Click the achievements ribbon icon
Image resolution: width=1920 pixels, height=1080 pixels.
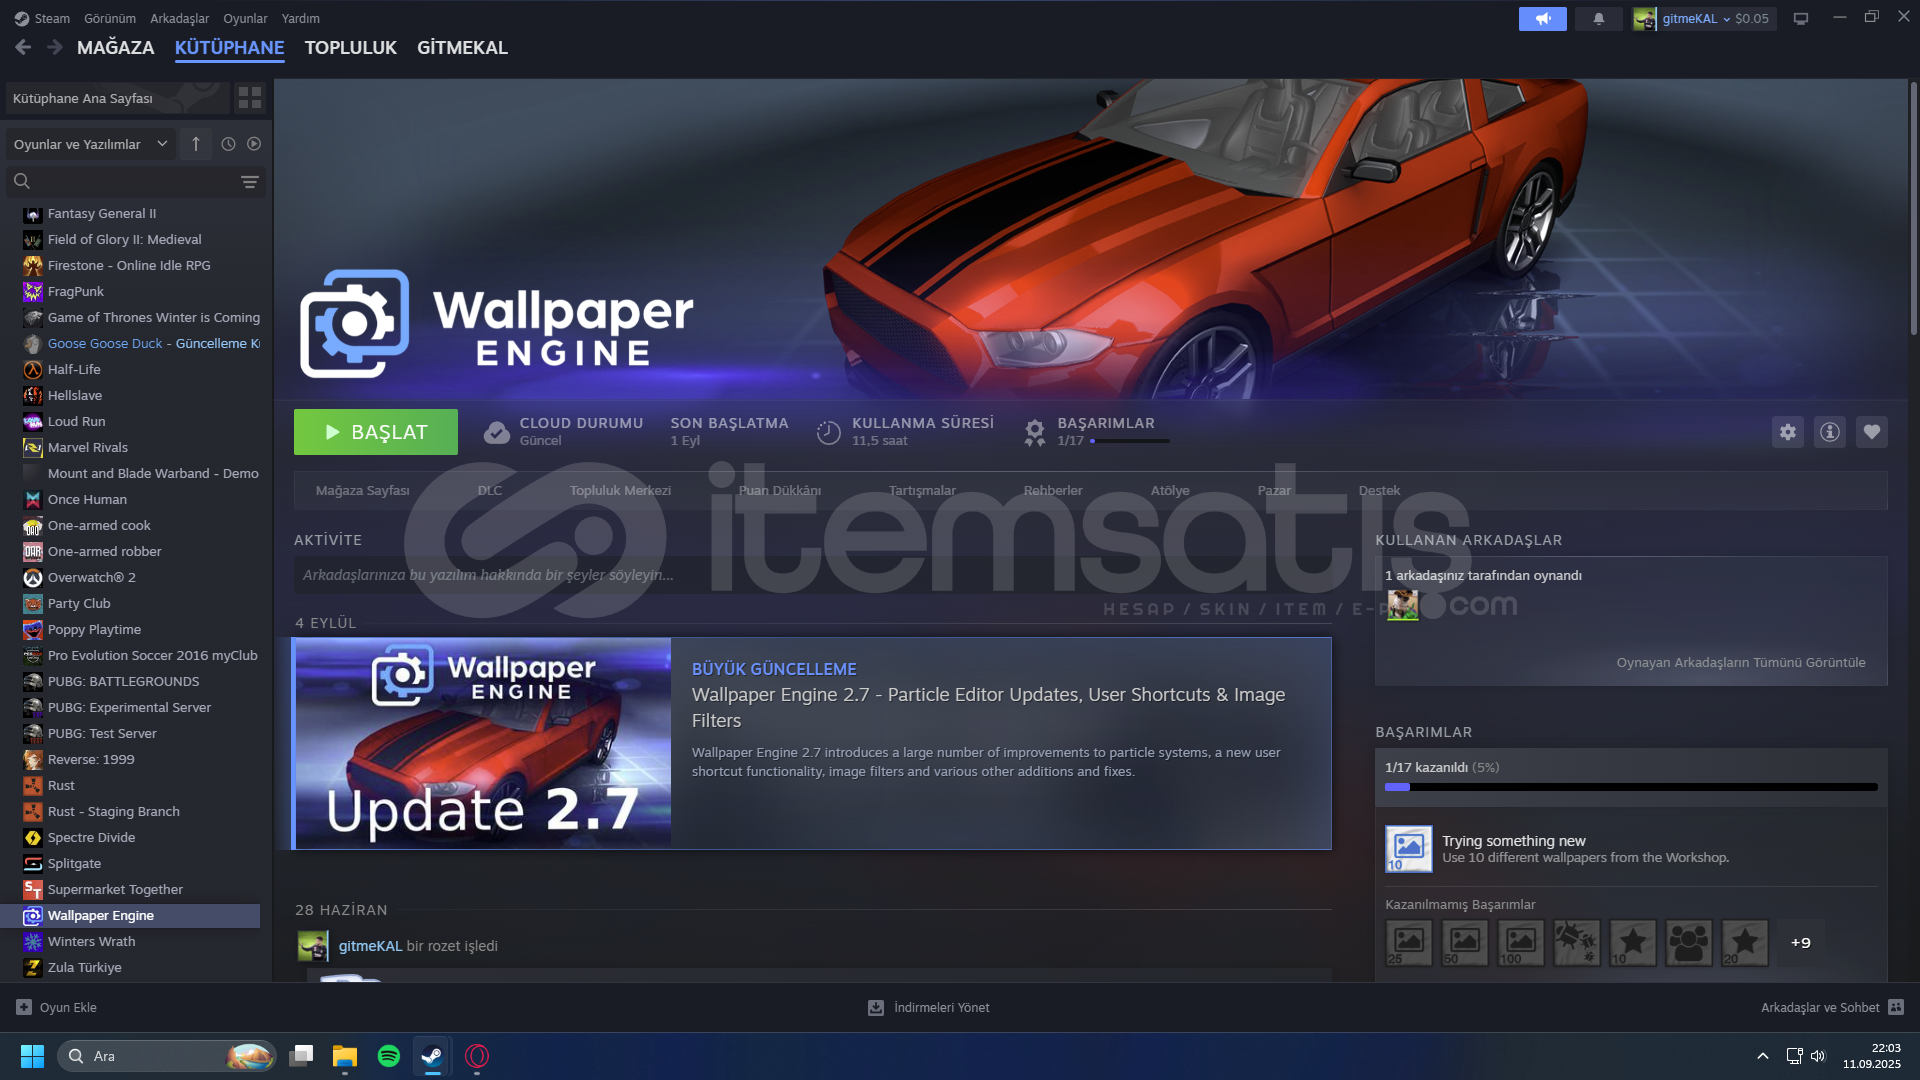pos(1035,432)
